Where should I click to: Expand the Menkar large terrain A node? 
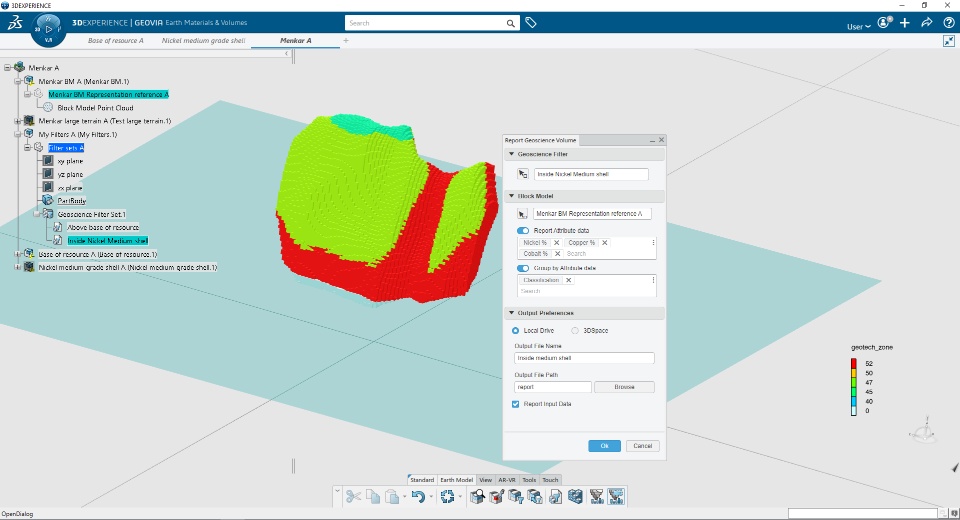click(x=18, y=121)
